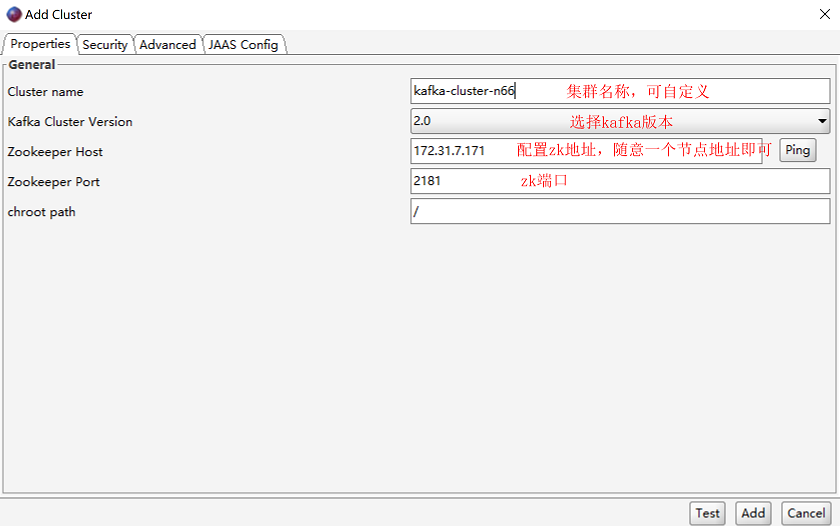
Task: Click the "Zookeeper Host" label
Action: pos(55,152)
